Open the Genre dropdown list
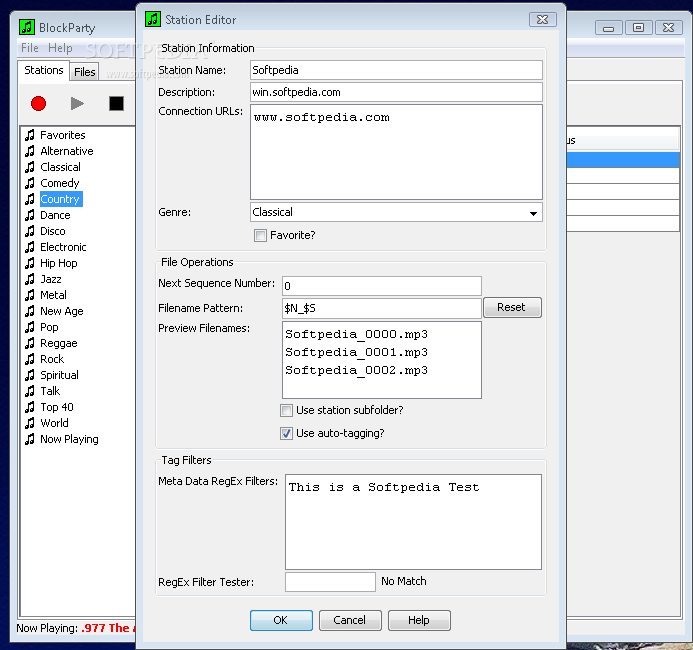The image size is (693, 650). tap(533, 213)
